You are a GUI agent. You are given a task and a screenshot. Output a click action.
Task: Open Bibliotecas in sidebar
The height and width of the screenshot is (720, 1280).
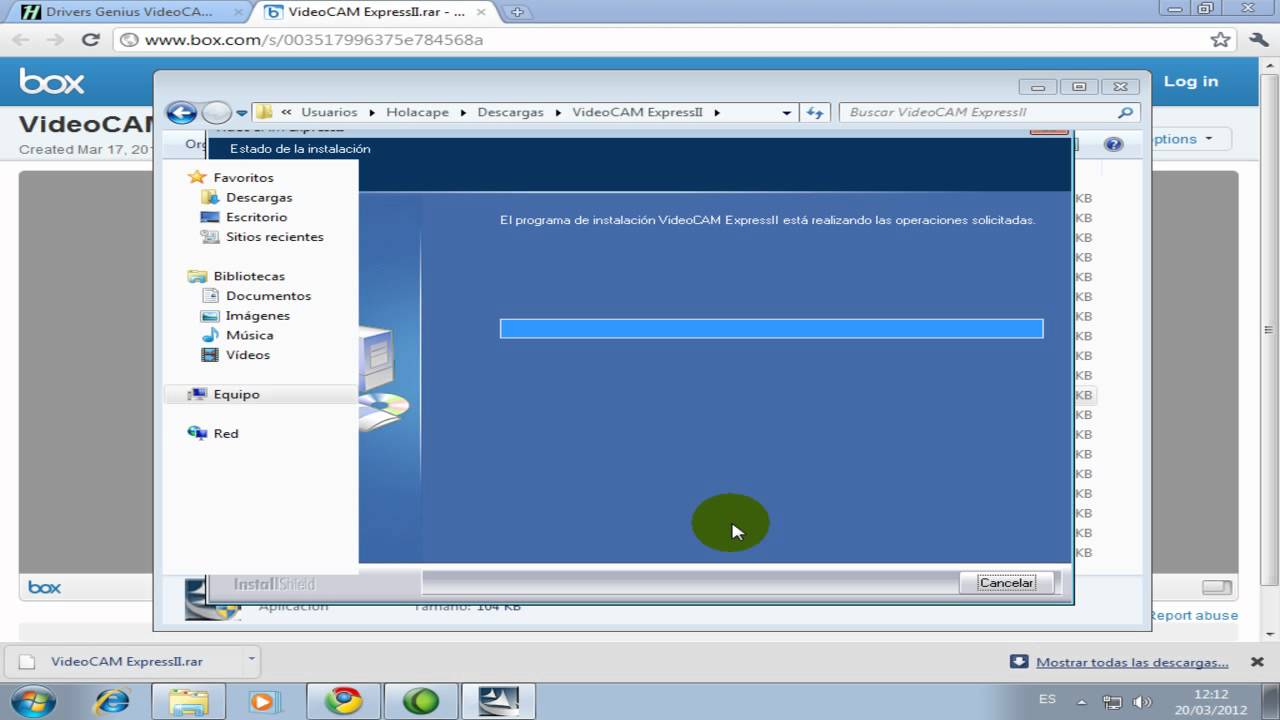click(x=249, y=276)
